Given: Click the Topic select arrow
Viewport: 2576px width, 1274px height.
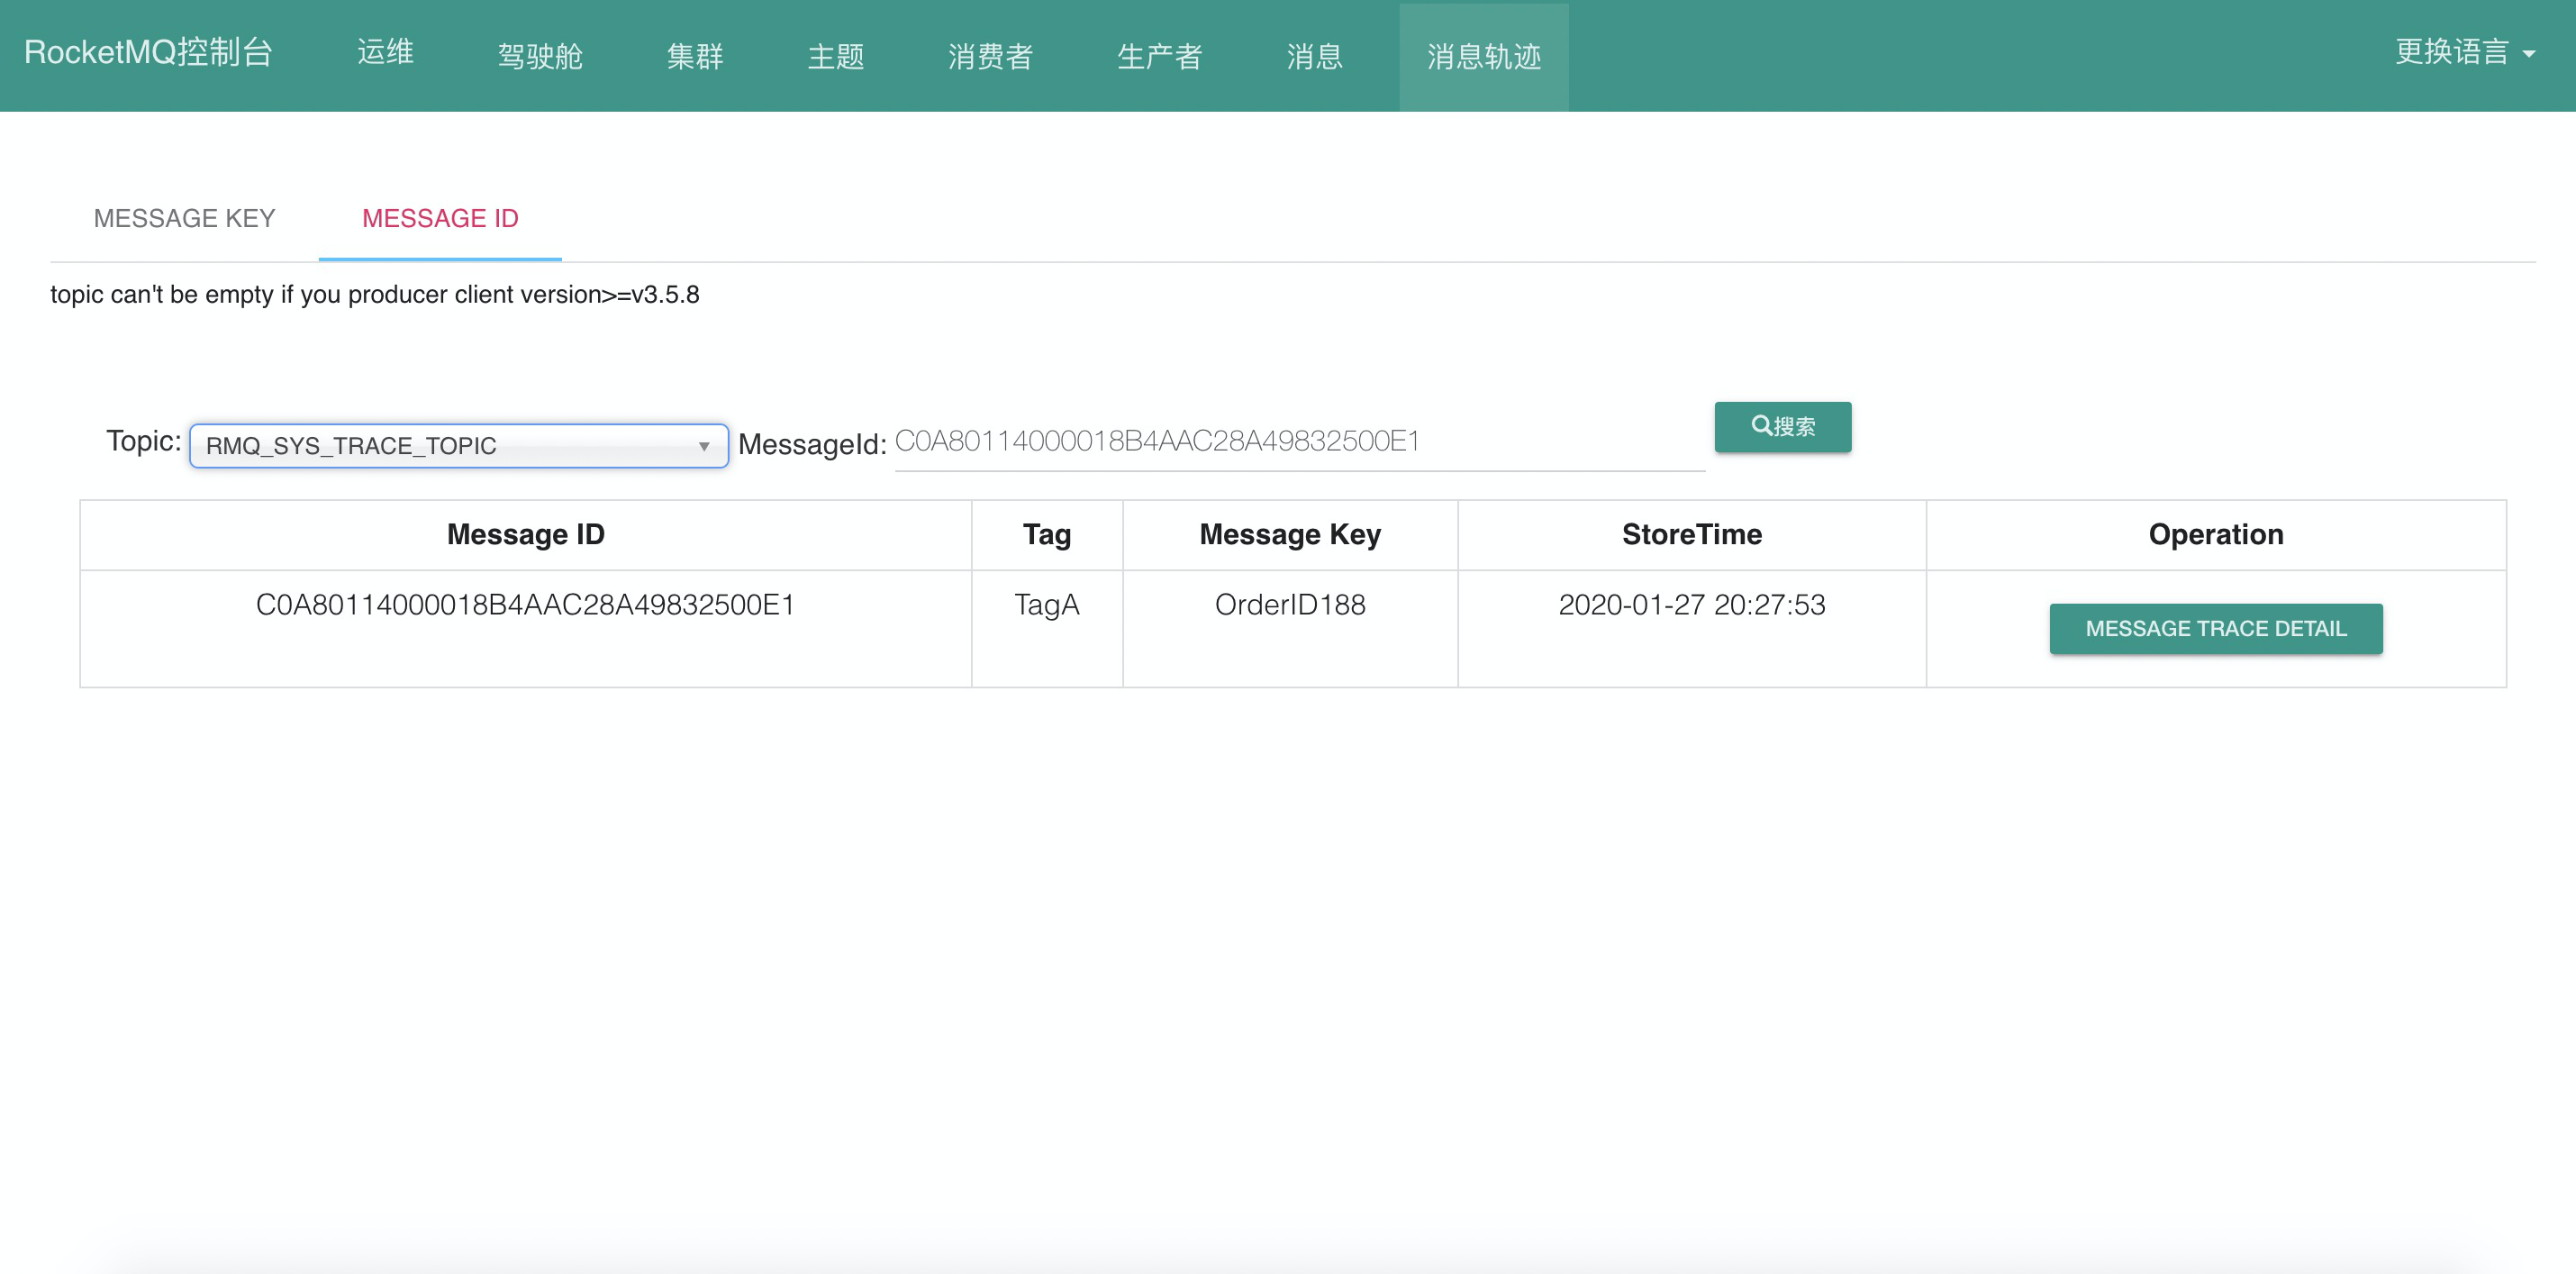Looking at the screenshot, I should [704, 446].
